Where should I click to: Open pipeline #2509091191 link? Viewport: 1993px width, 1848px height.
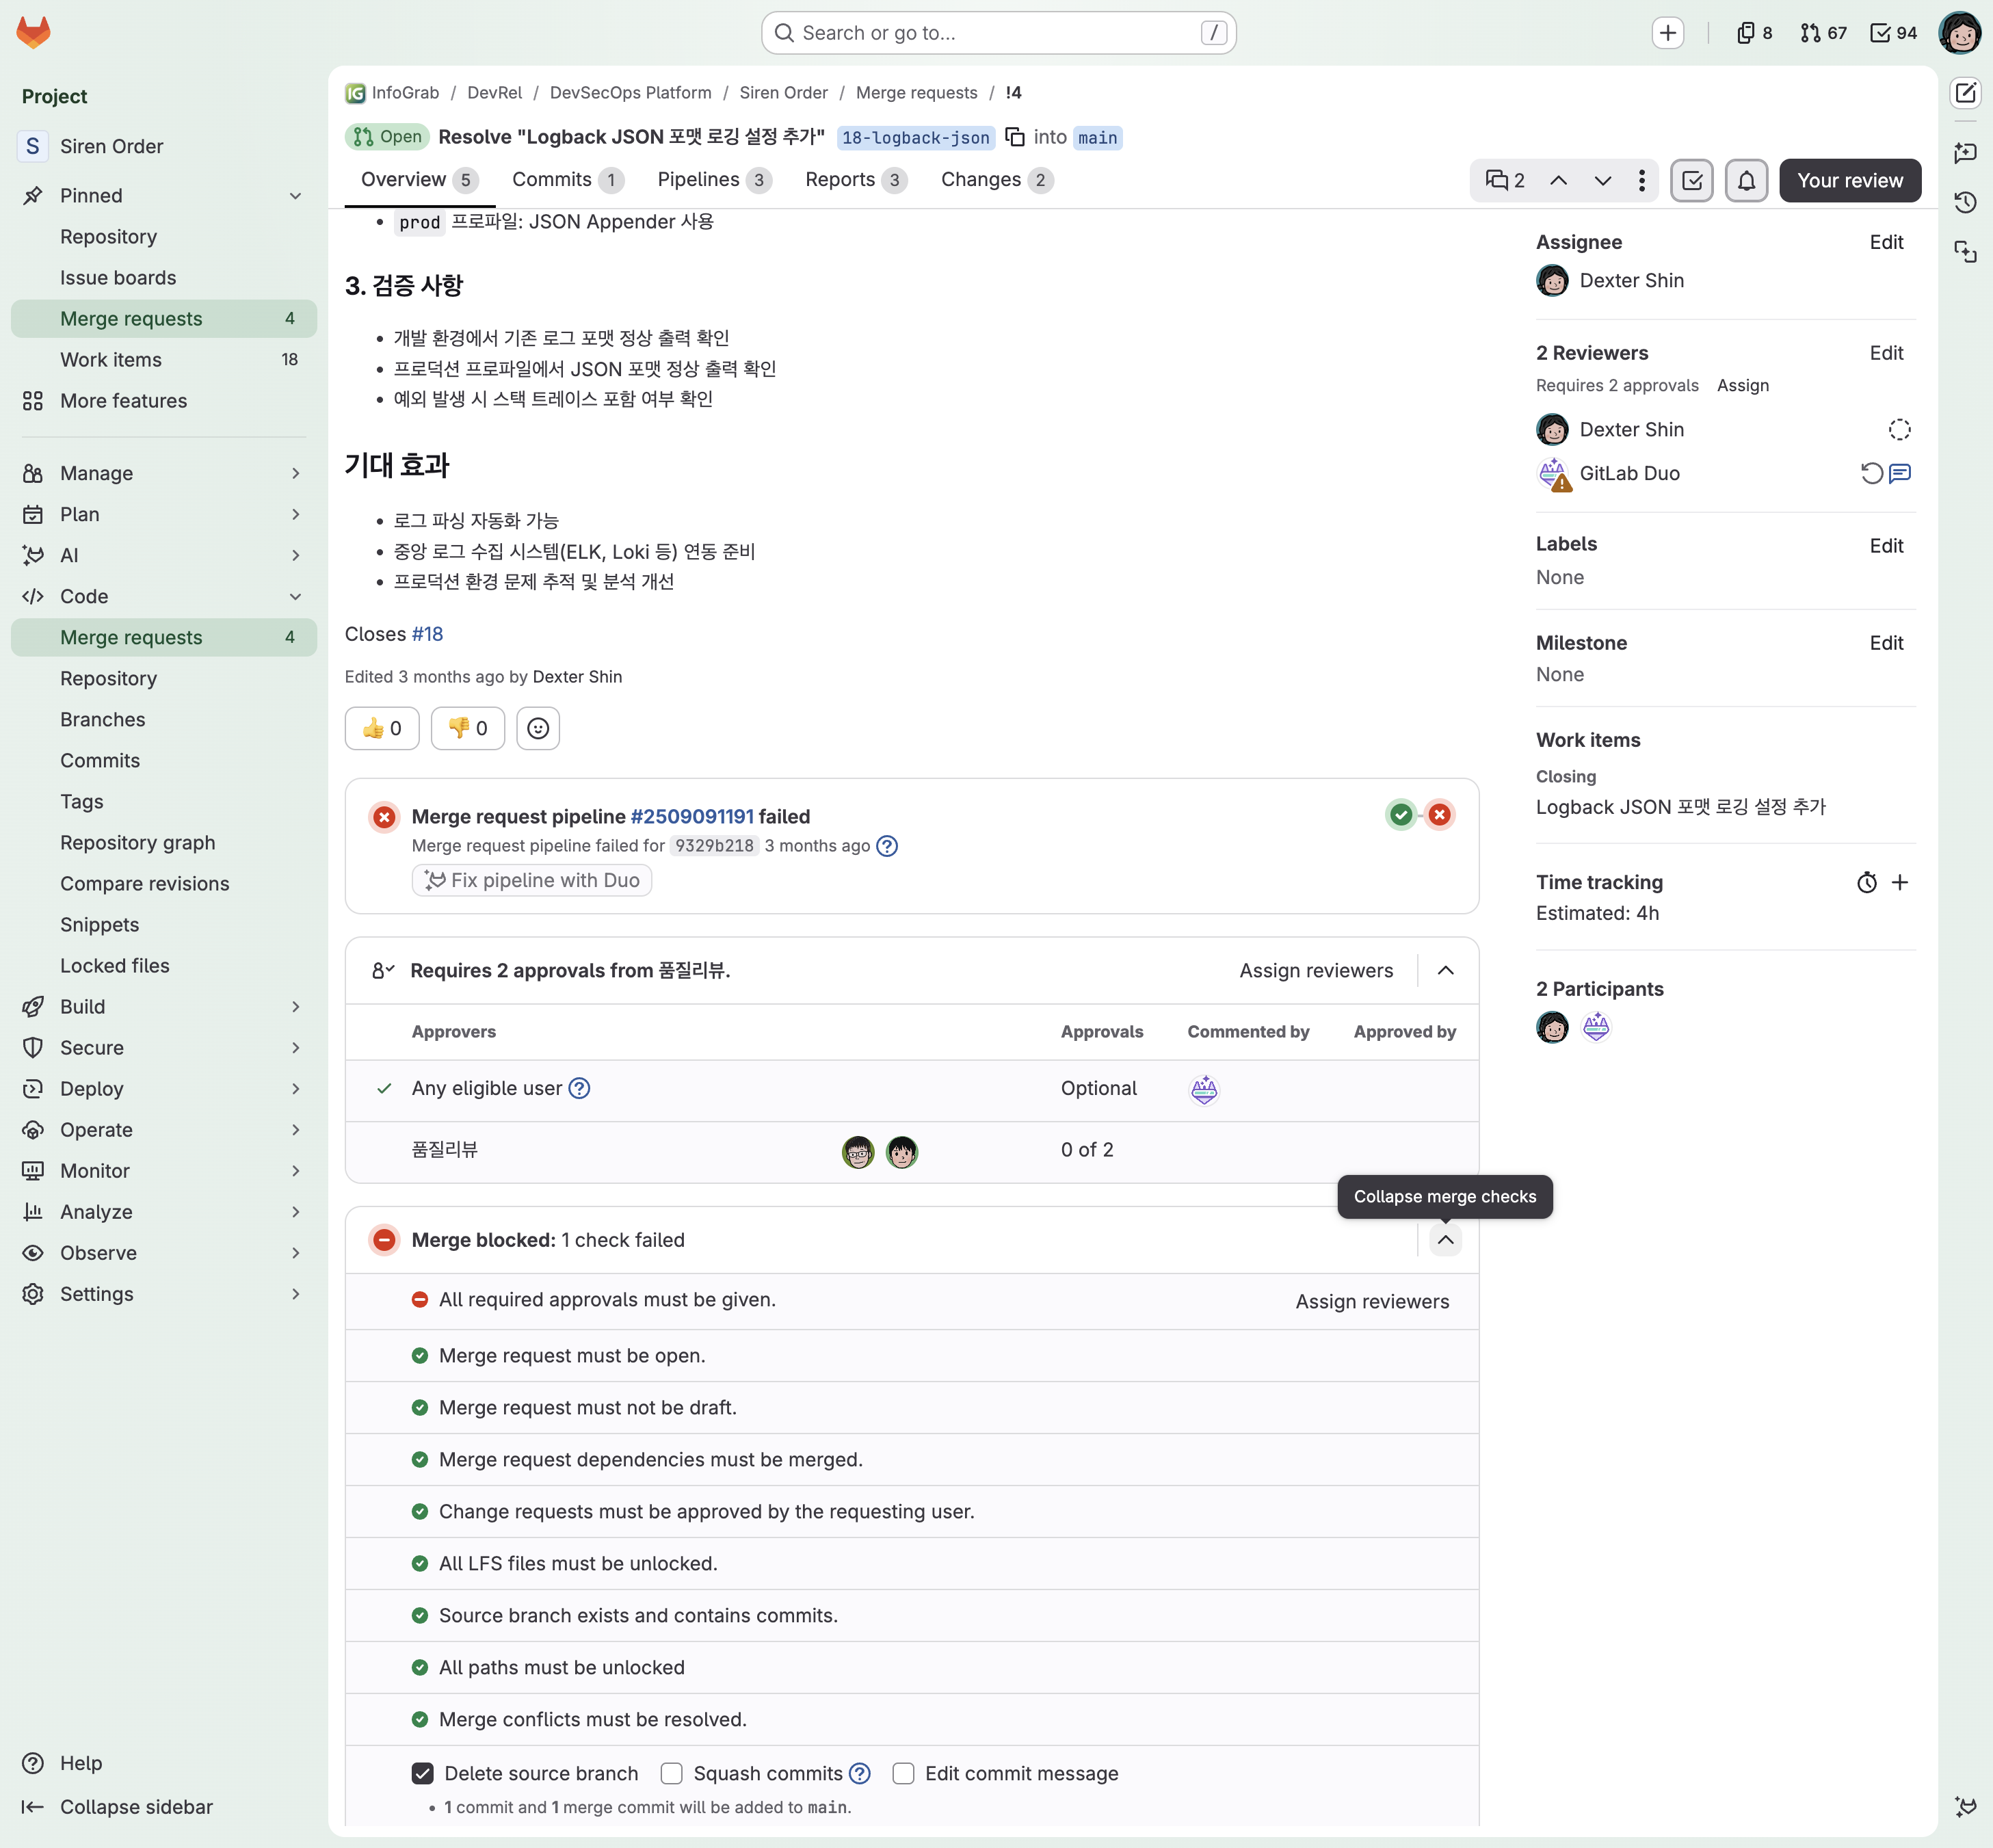pyautogui.click(x=692, y=816)
